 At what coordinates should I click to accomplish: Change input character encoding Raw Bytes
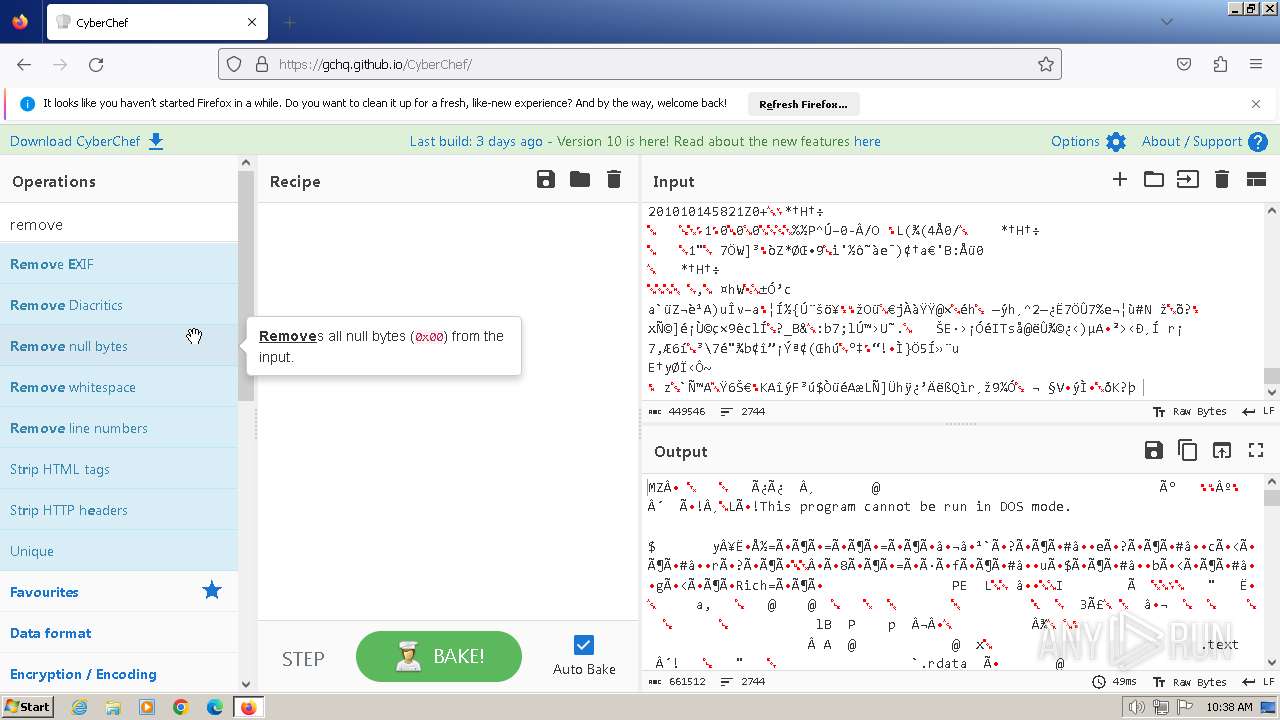(x=1190, y=411)
